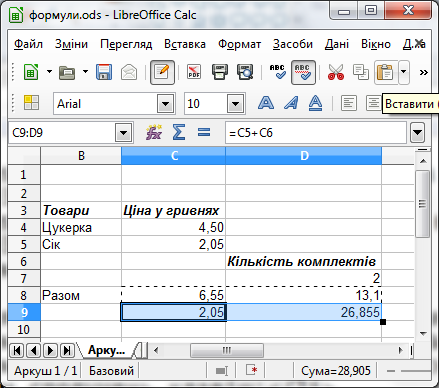Click the Sum sigma icon
This screenshot has height=388, width=439.
tap(179, 132)
